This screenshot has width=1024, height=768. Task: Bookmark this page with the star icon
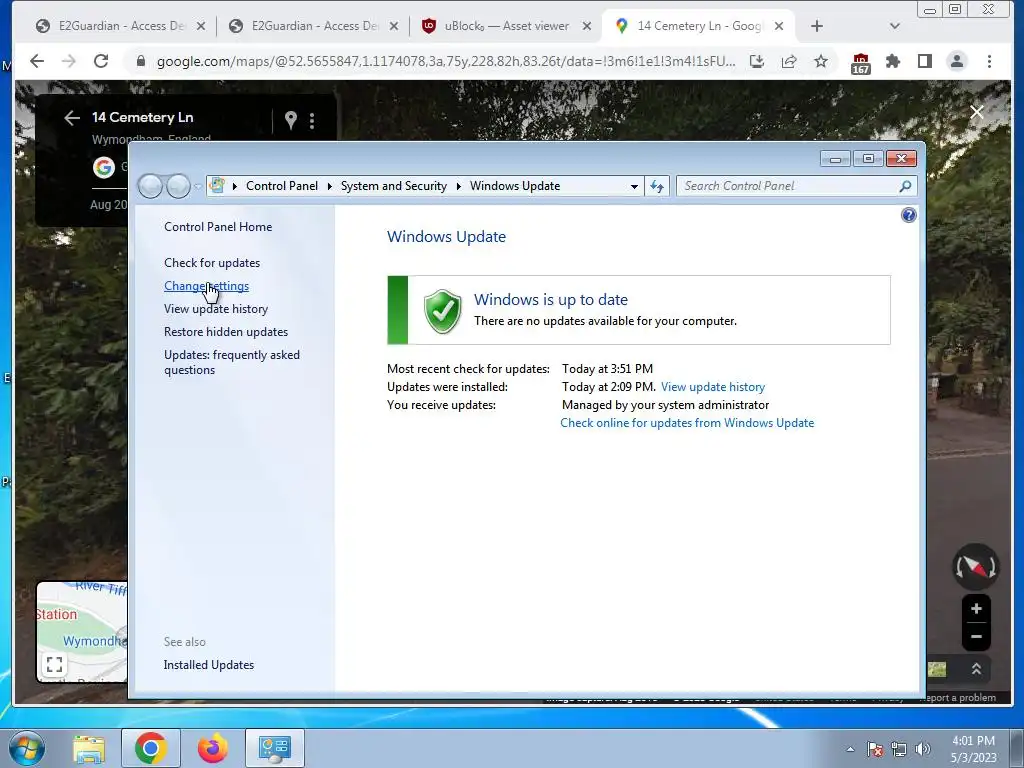pyautogui.click(x=821, y=61)
